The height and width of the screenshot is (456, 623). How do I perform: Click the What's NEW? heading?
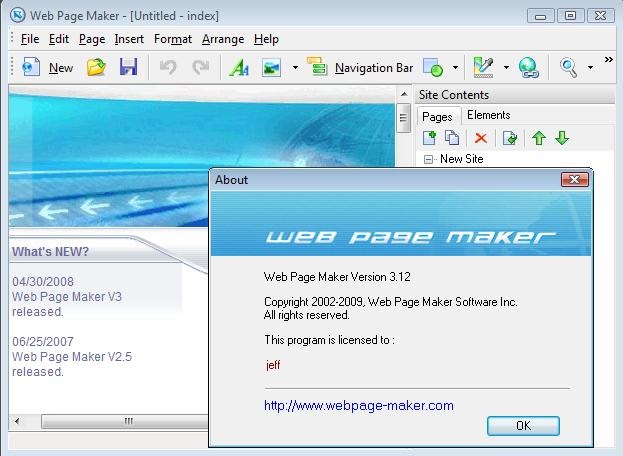pos(50,251)
